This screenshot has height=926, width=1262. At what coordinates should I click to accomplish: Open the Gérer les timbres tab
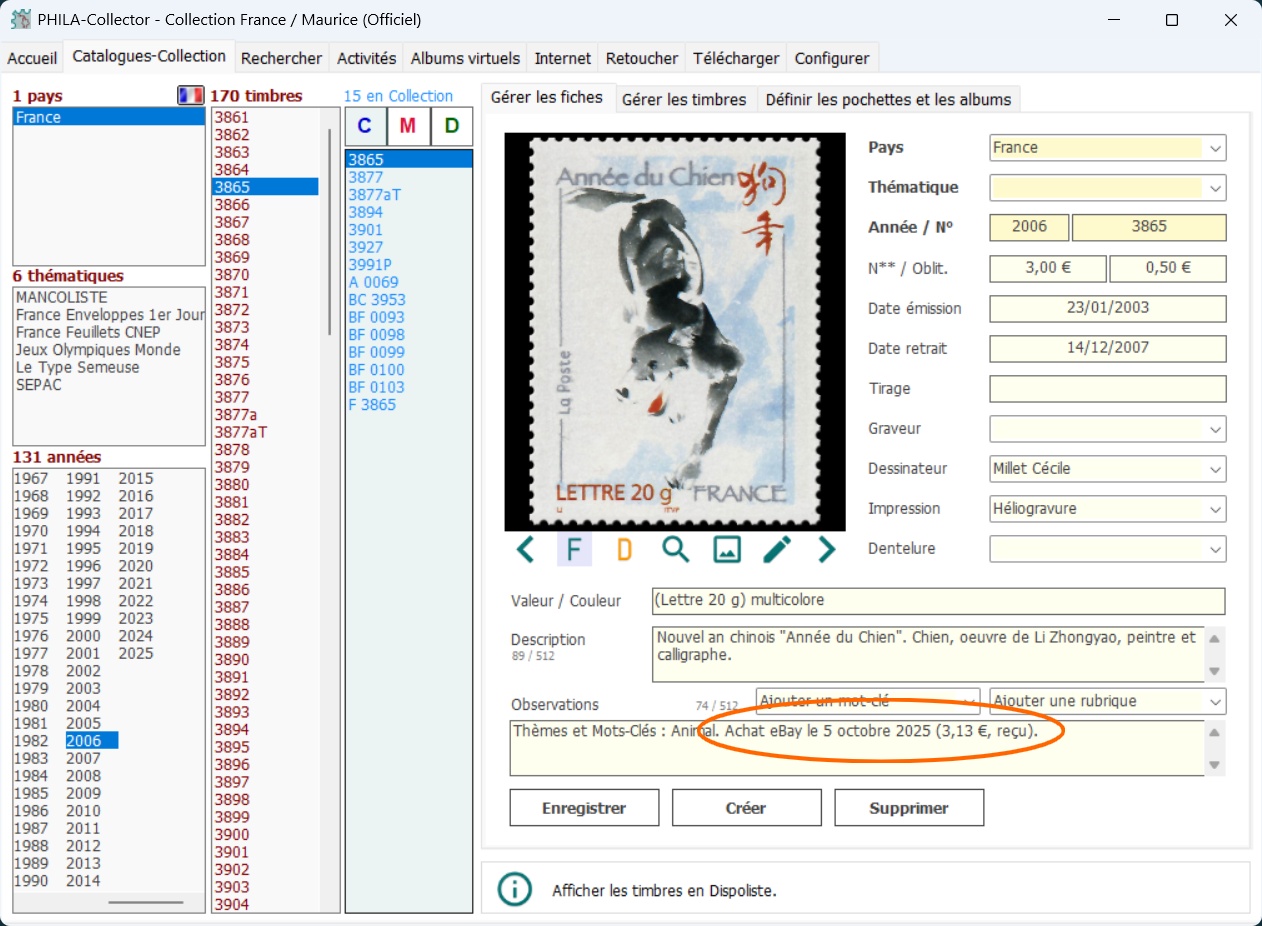684,99
